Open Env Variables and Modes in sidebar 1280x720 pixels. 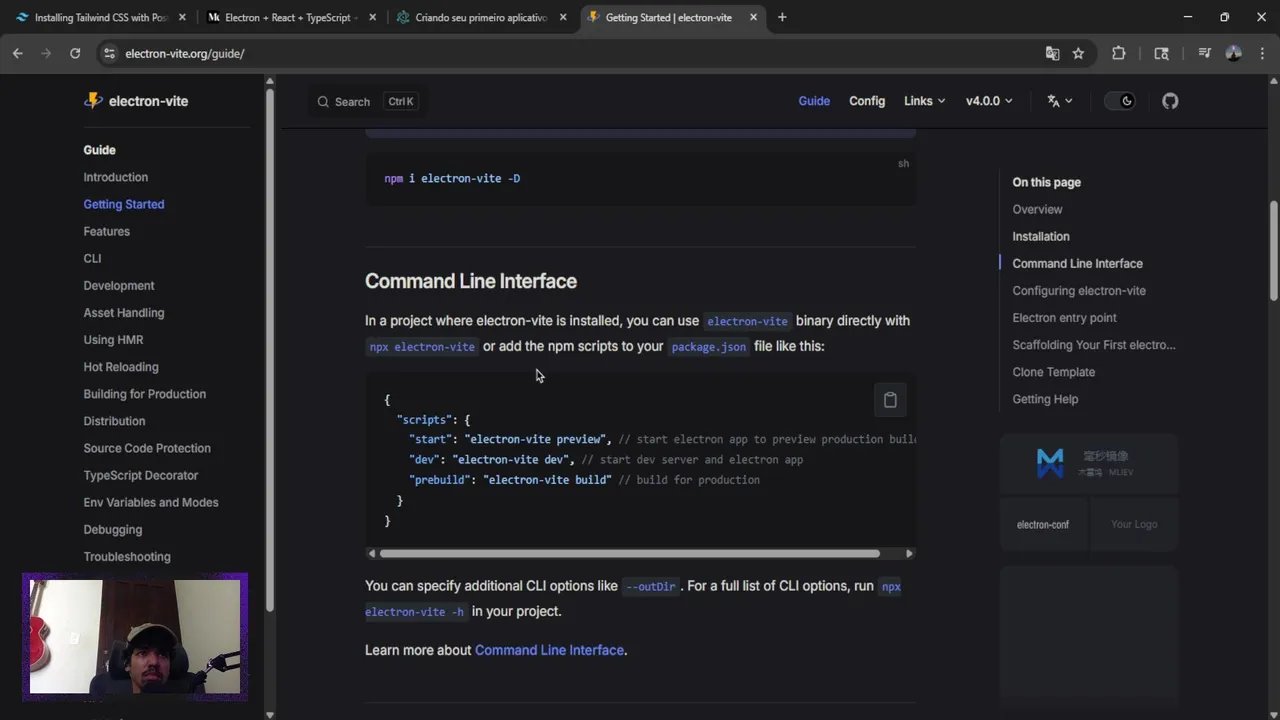pyautogui.click(x=151, y=501)
